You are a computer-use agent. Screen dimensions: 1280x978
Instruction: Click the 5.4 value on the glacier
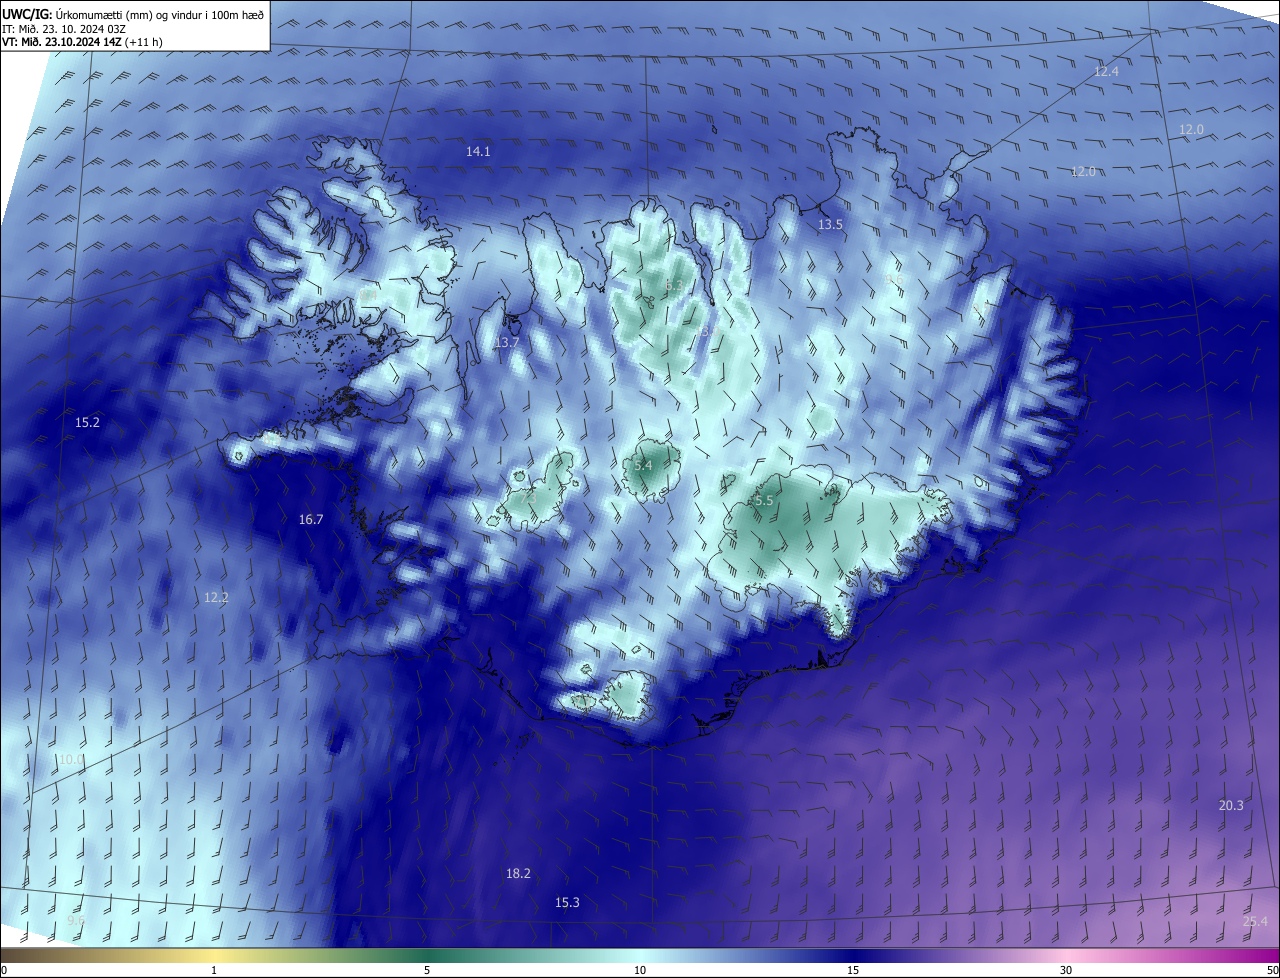[643, 466]
